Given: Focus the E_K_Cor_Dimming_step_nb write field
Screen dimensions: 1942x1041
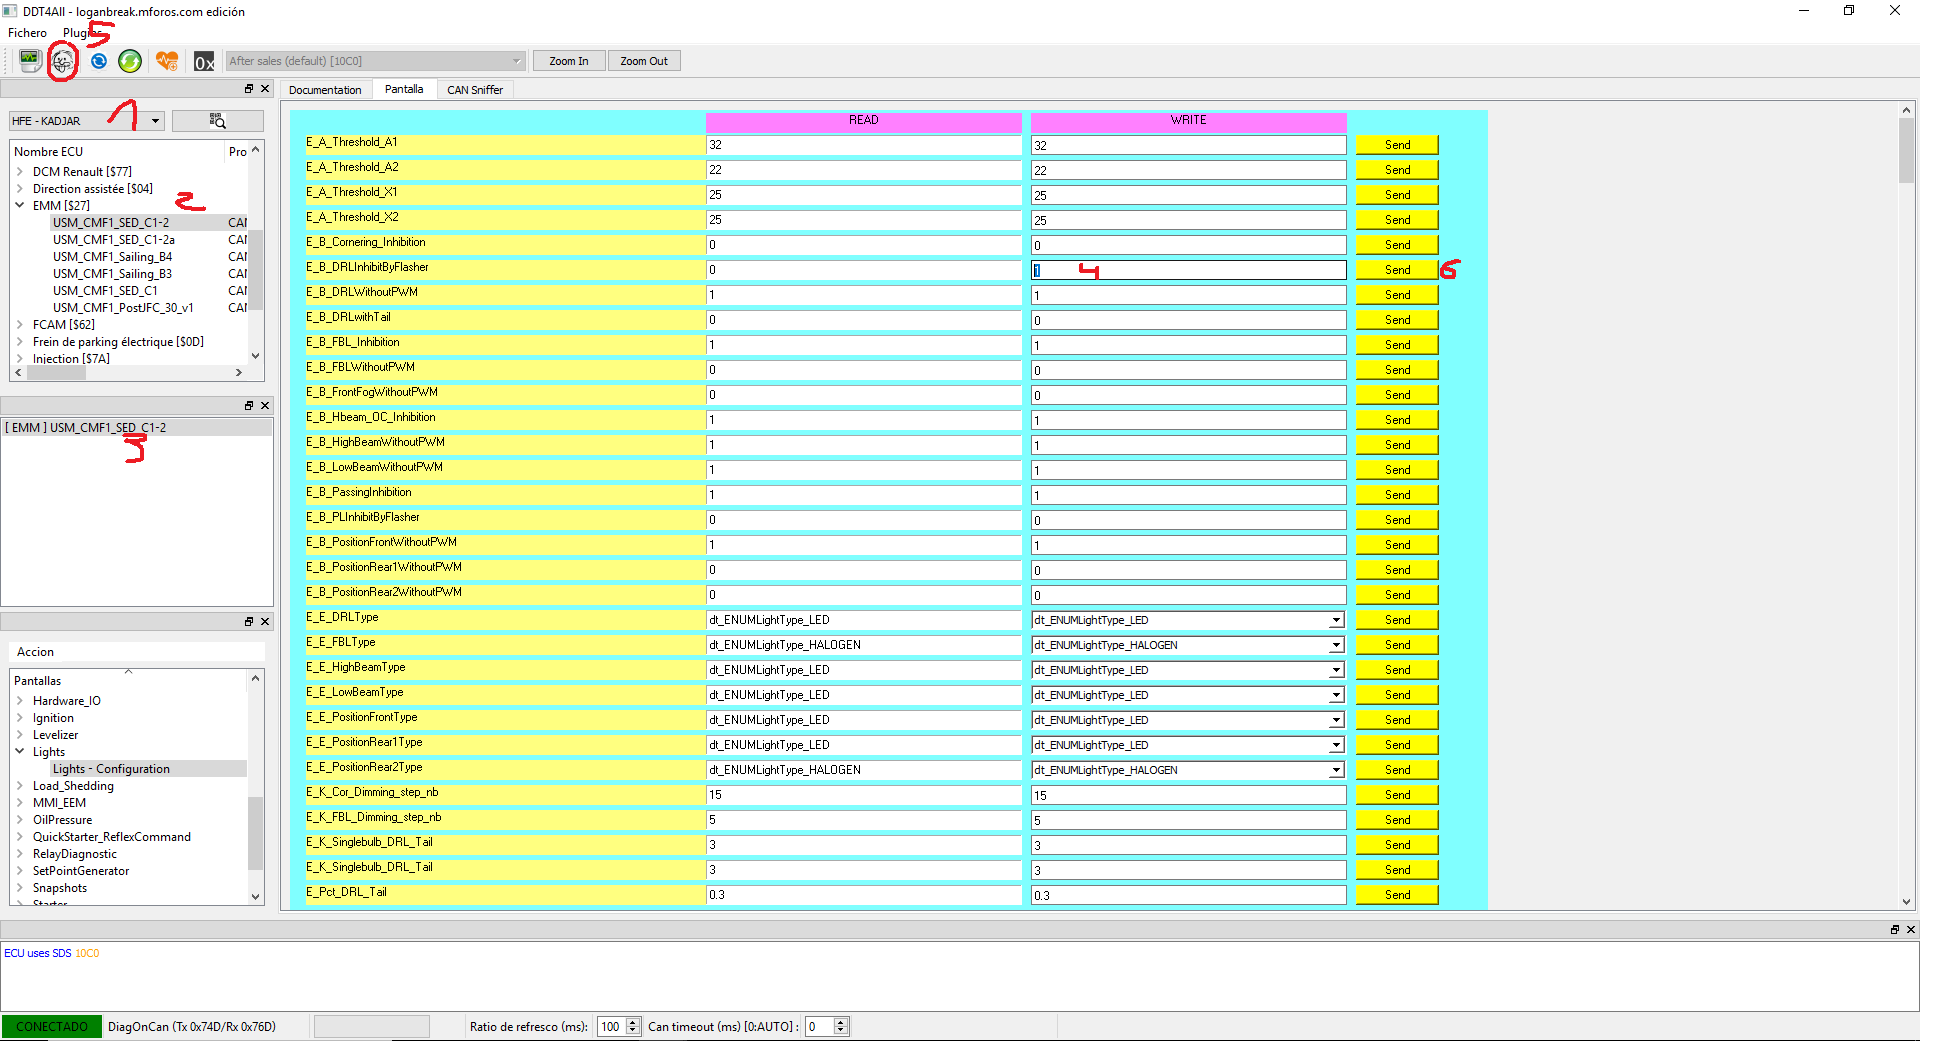Looking at the screenshot, I should point(1189,795).
